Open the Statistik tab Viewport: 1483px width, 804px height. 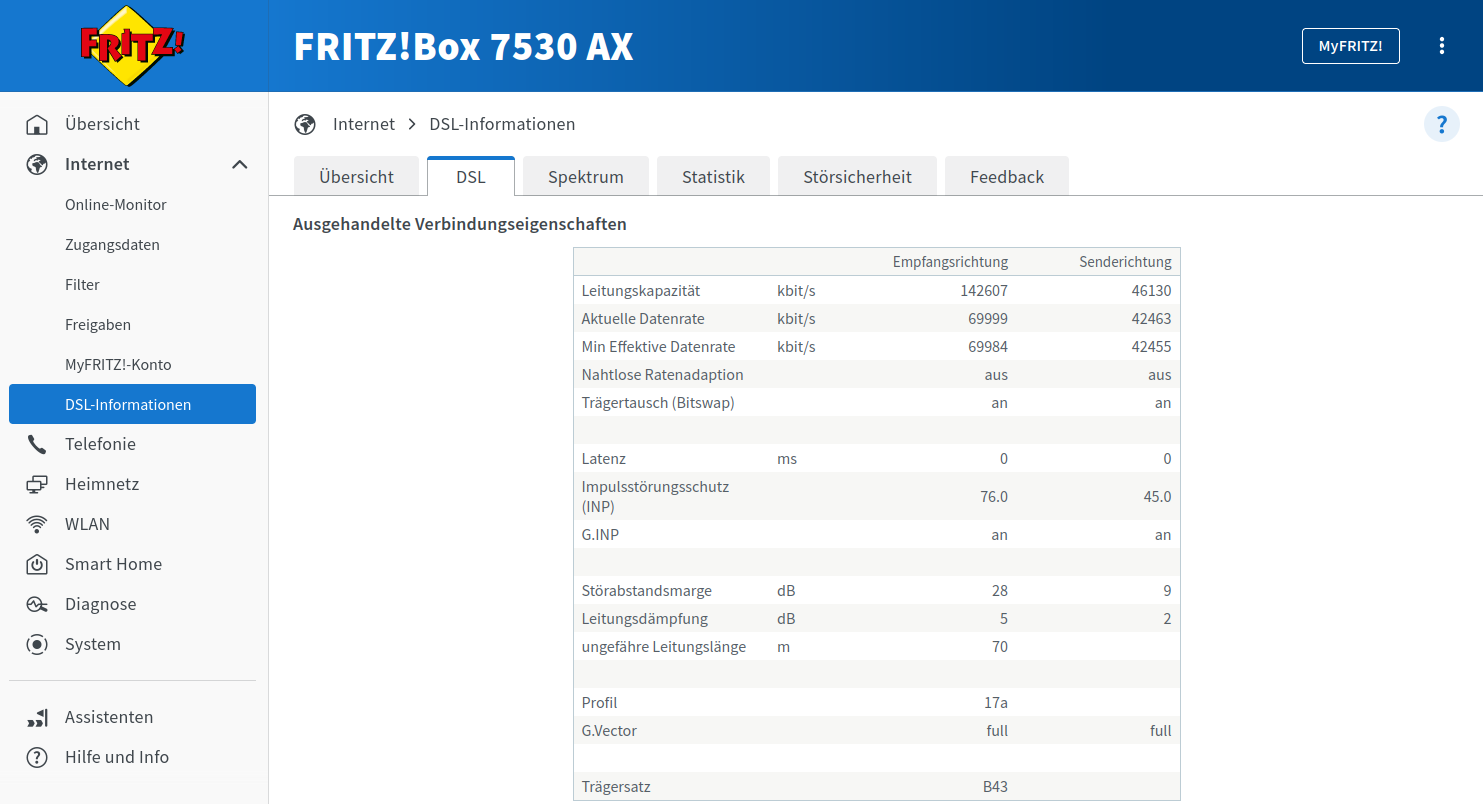click(x=714, y=176)
